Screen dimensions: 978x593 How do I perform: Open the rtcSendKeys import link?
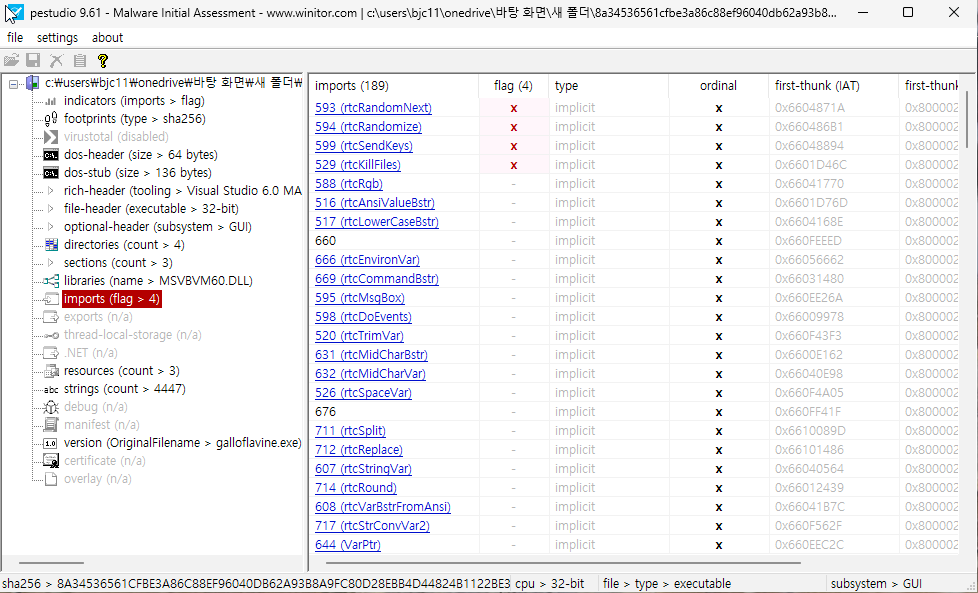(x=363, y=146)
